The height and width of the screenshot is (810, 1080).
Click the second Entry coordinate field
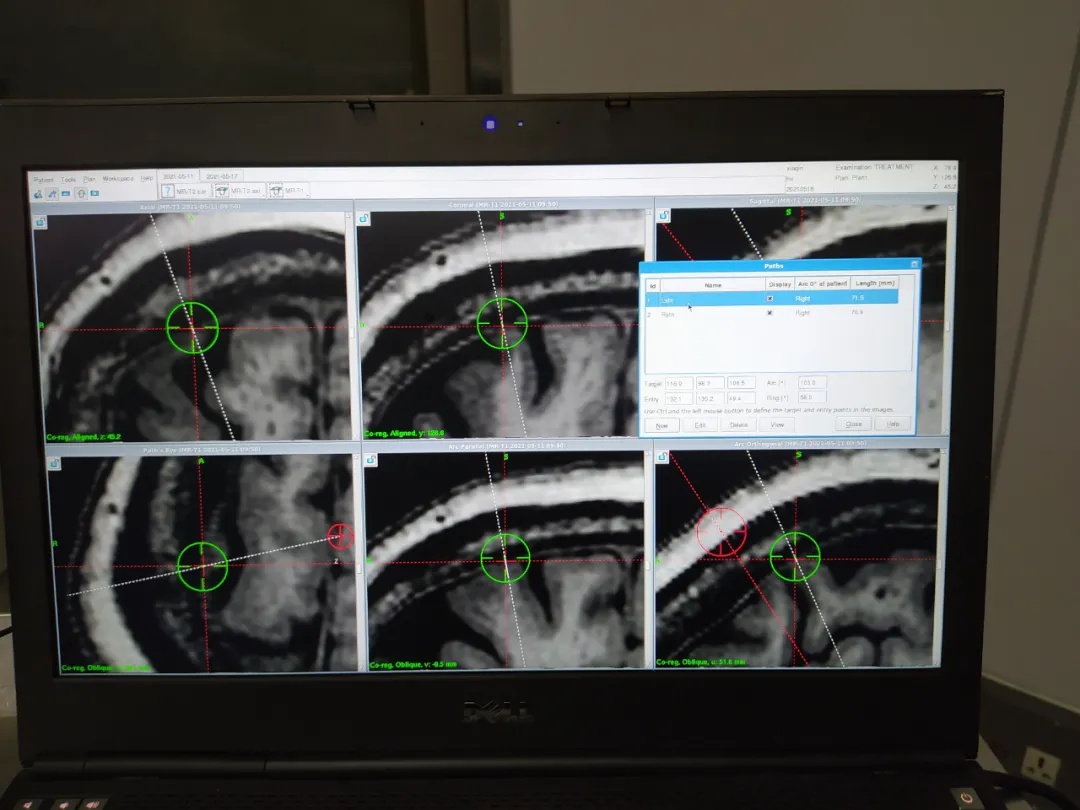click(x=709, y=398)
